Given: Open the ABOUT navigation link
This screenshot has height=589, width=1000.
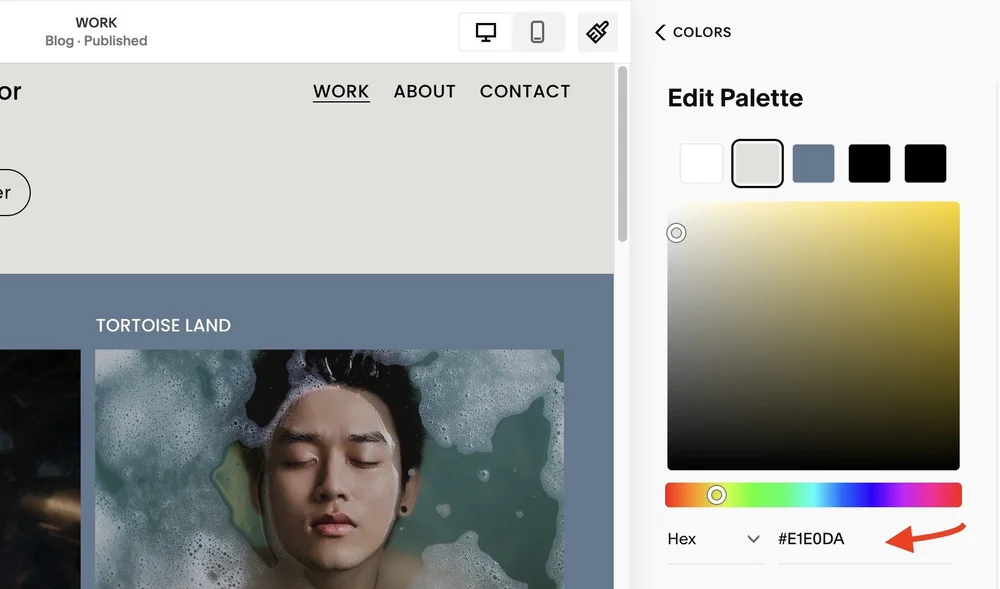Looking at the screenshot, I should pyautogui.click(x=425, y=92).
